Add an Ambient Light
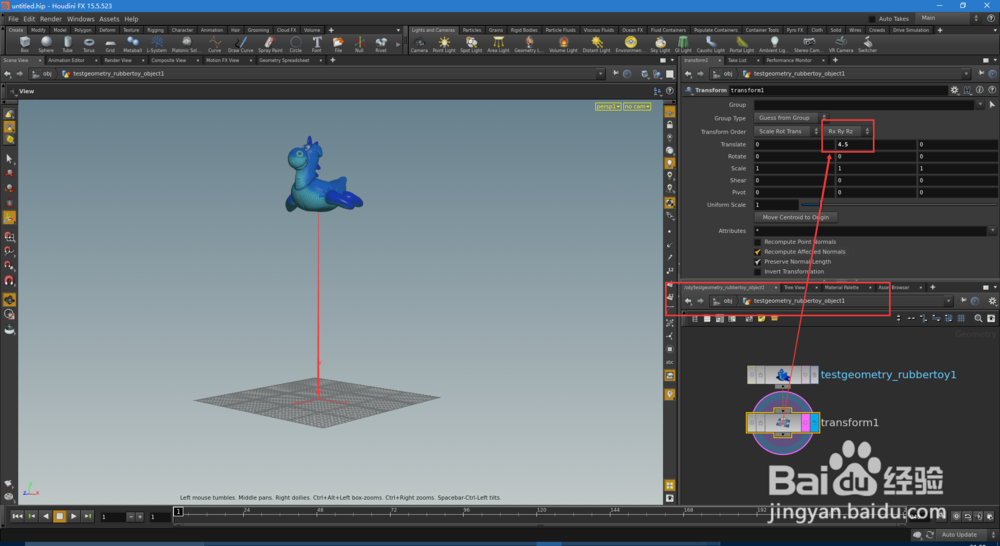Viewport: 1000px width, 546px height. coord(774,45)
